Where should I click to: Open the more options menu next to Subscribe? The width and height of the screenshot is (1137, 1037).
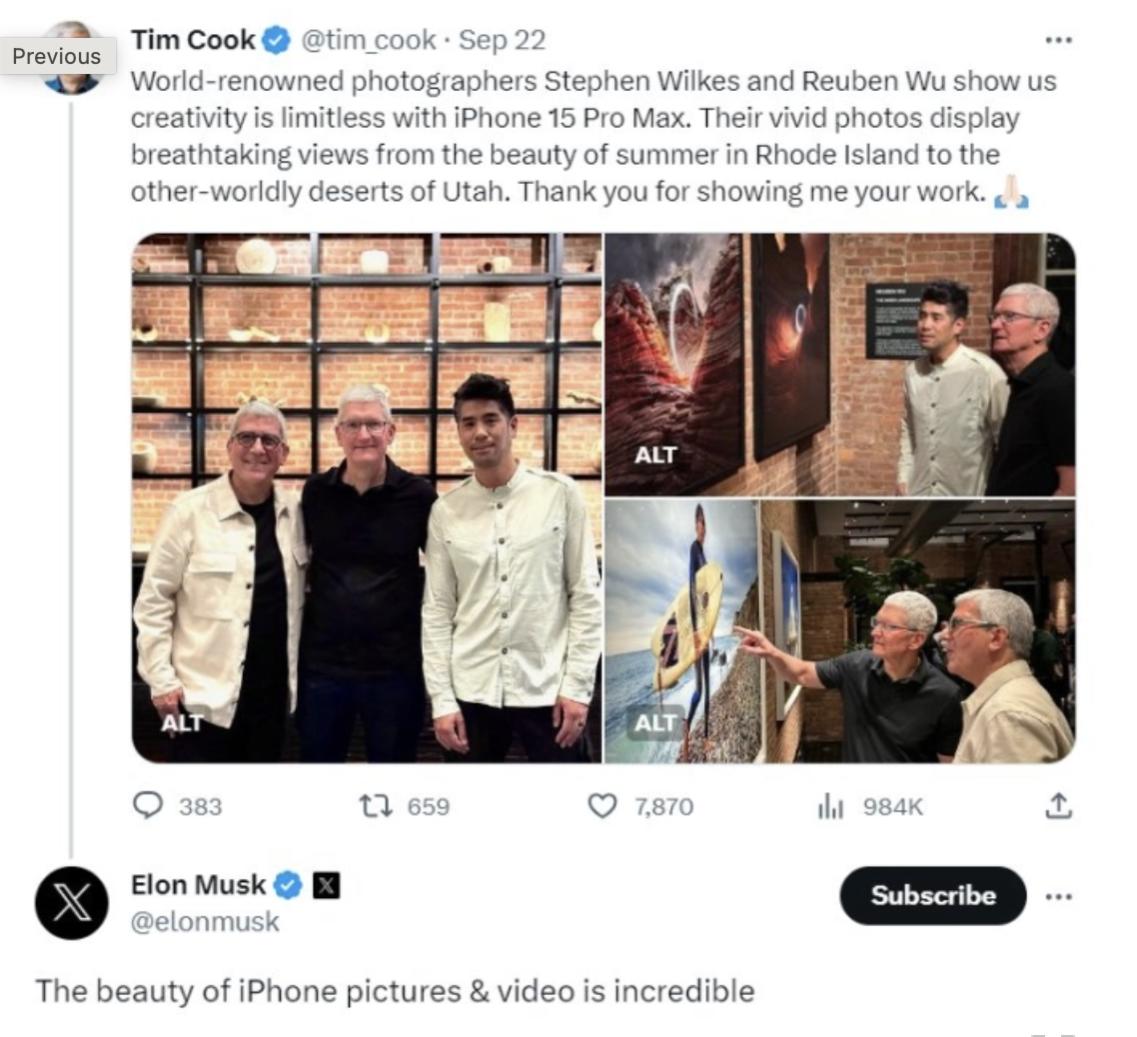[1058, 896]
